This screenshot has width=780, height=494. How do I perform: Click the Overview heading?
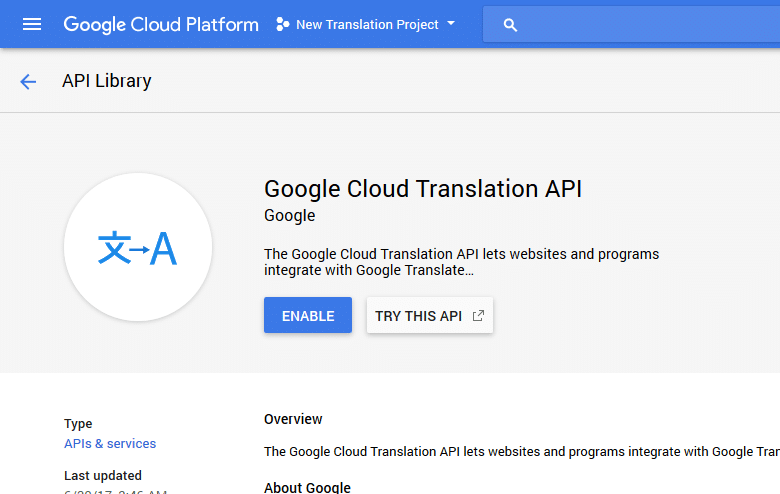(293, 419)
